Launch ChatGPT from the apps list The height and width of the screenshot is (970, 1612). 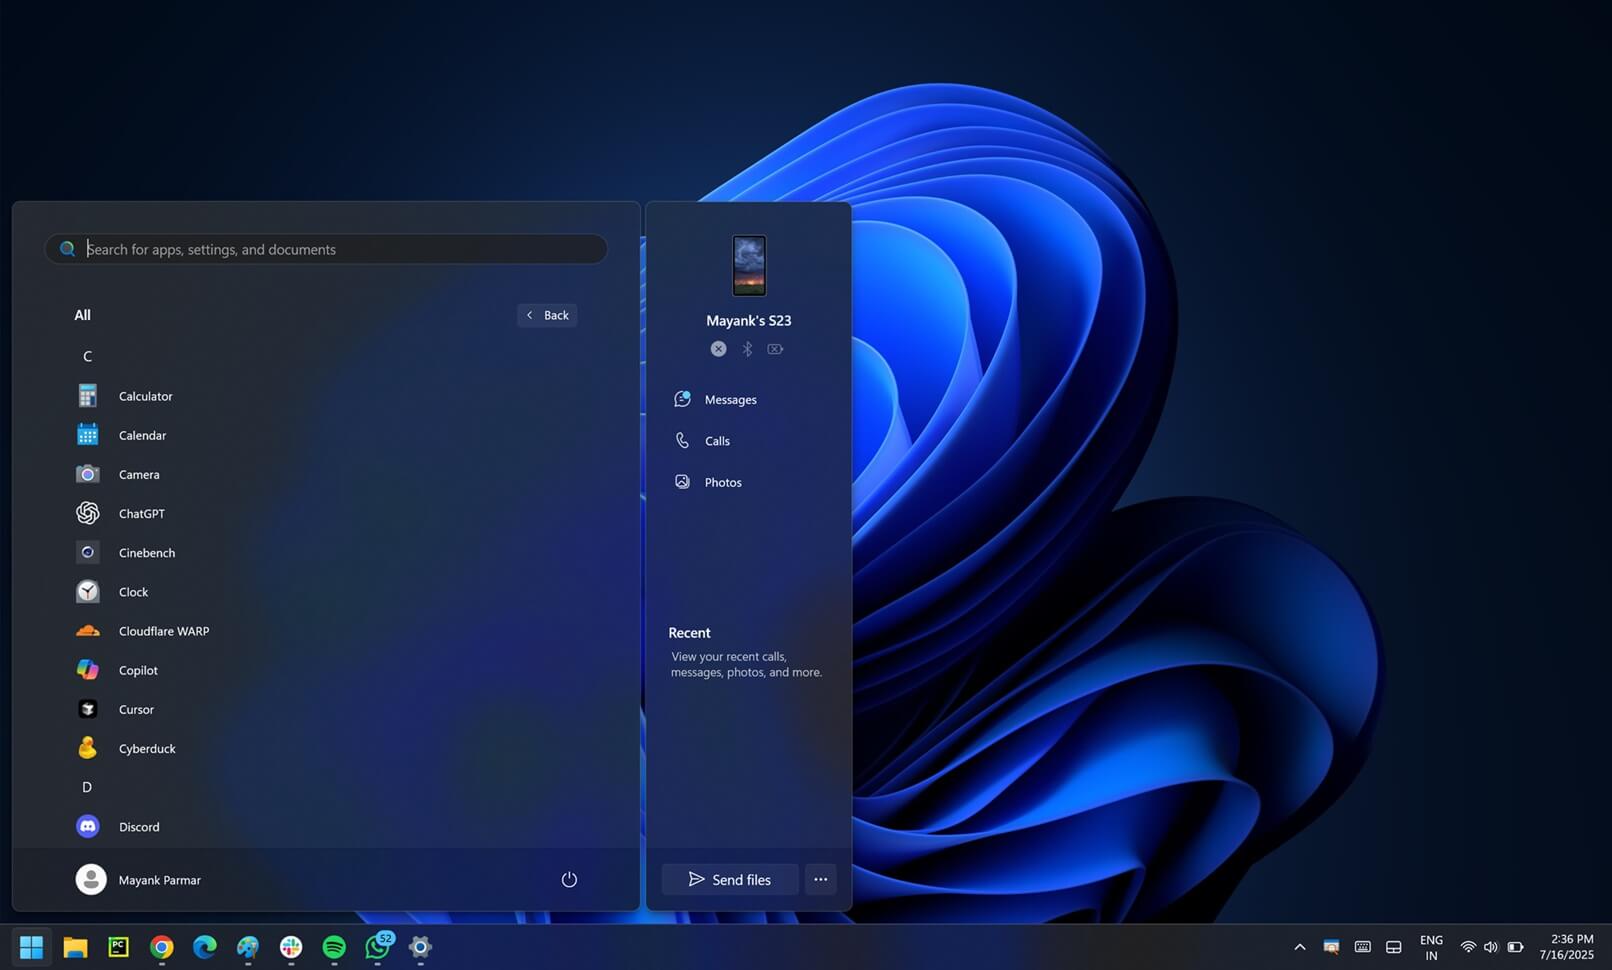[x=141, y=513]
